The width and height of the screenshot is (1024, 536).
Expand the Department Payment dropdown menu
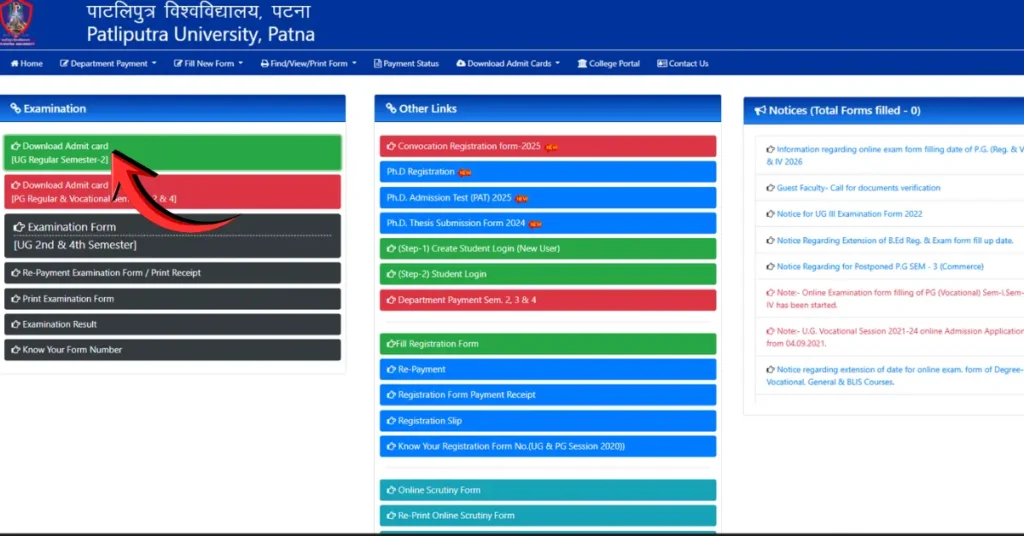[x=108, y=63]
